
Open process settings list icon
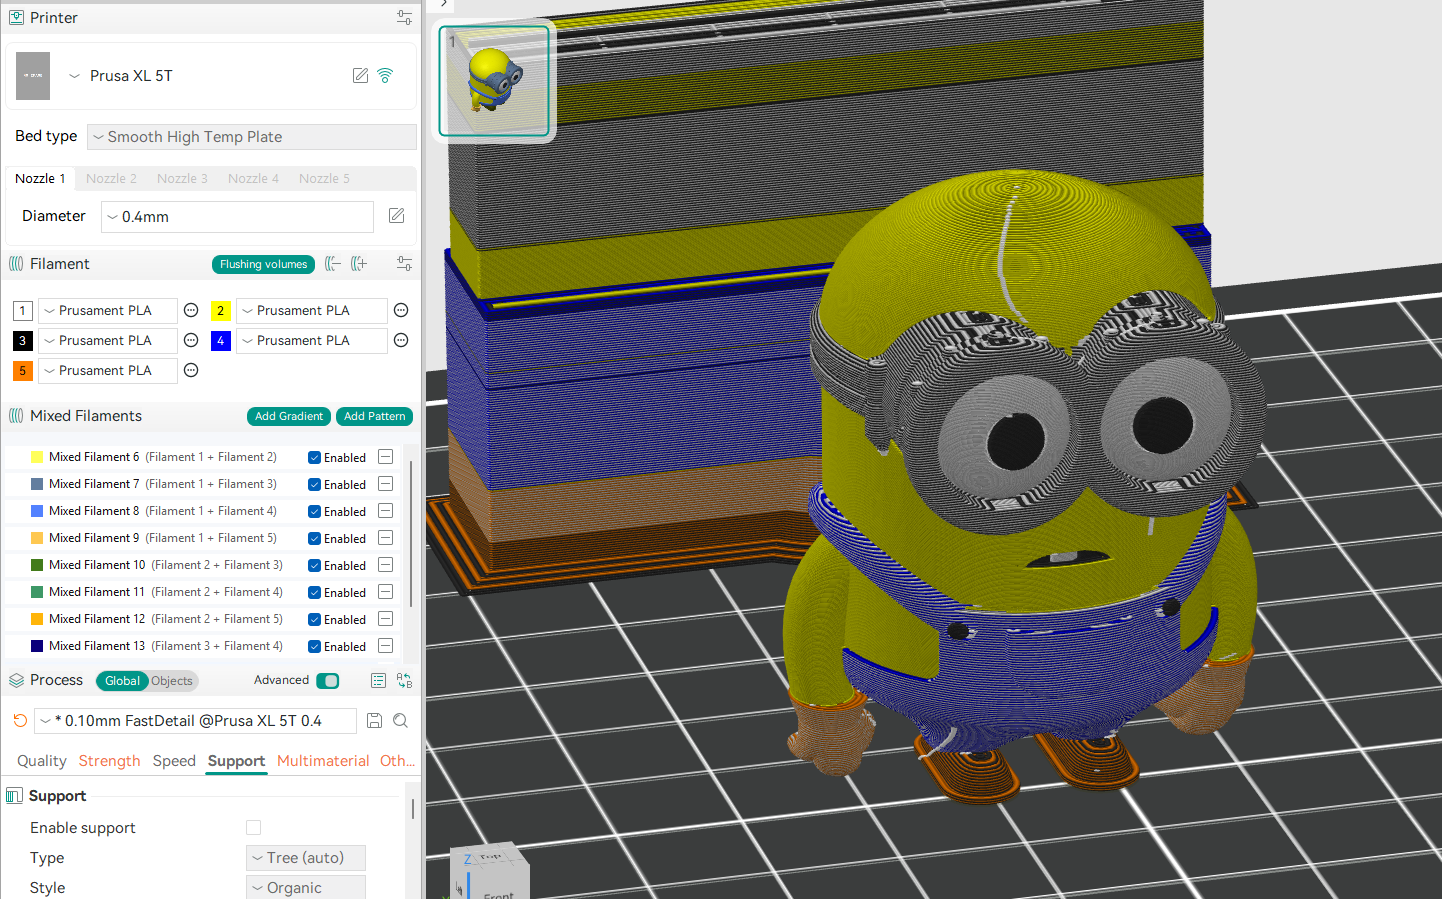(x=378, y=681)
